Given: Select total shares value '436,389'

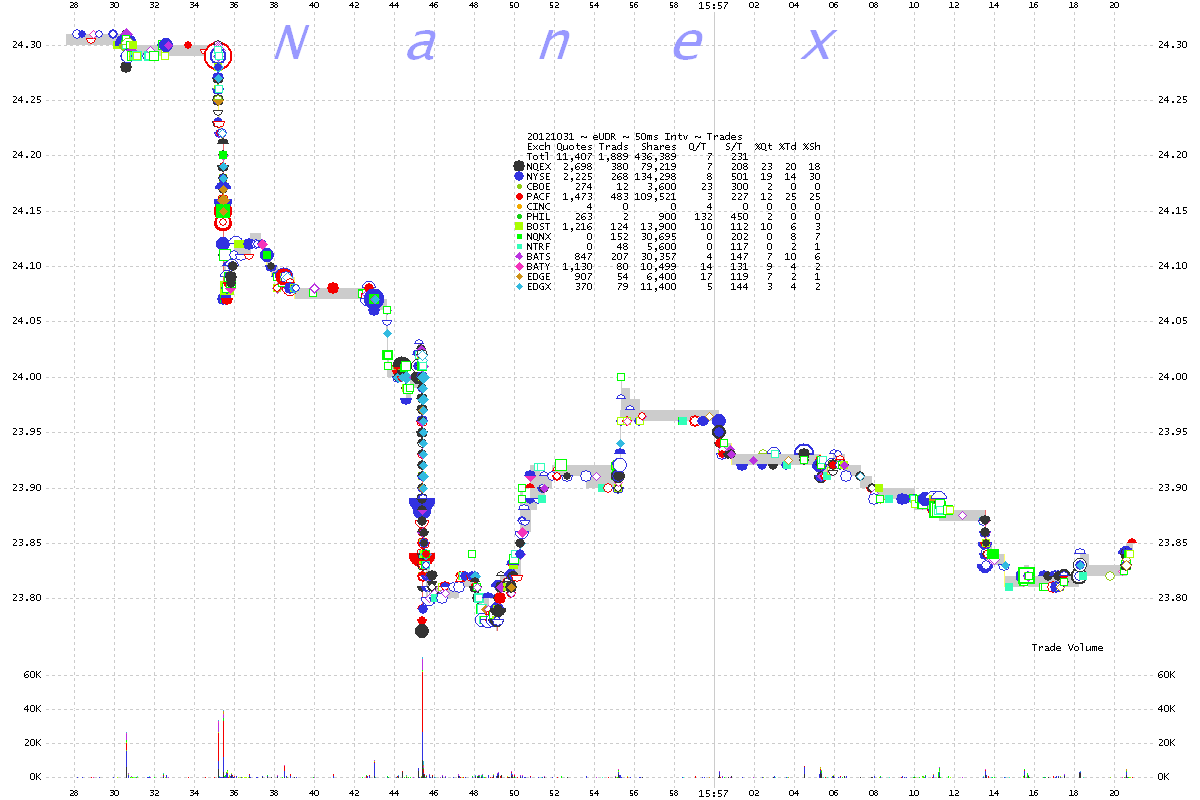Looking at the screenshot, I should click(x=656, y=156).
